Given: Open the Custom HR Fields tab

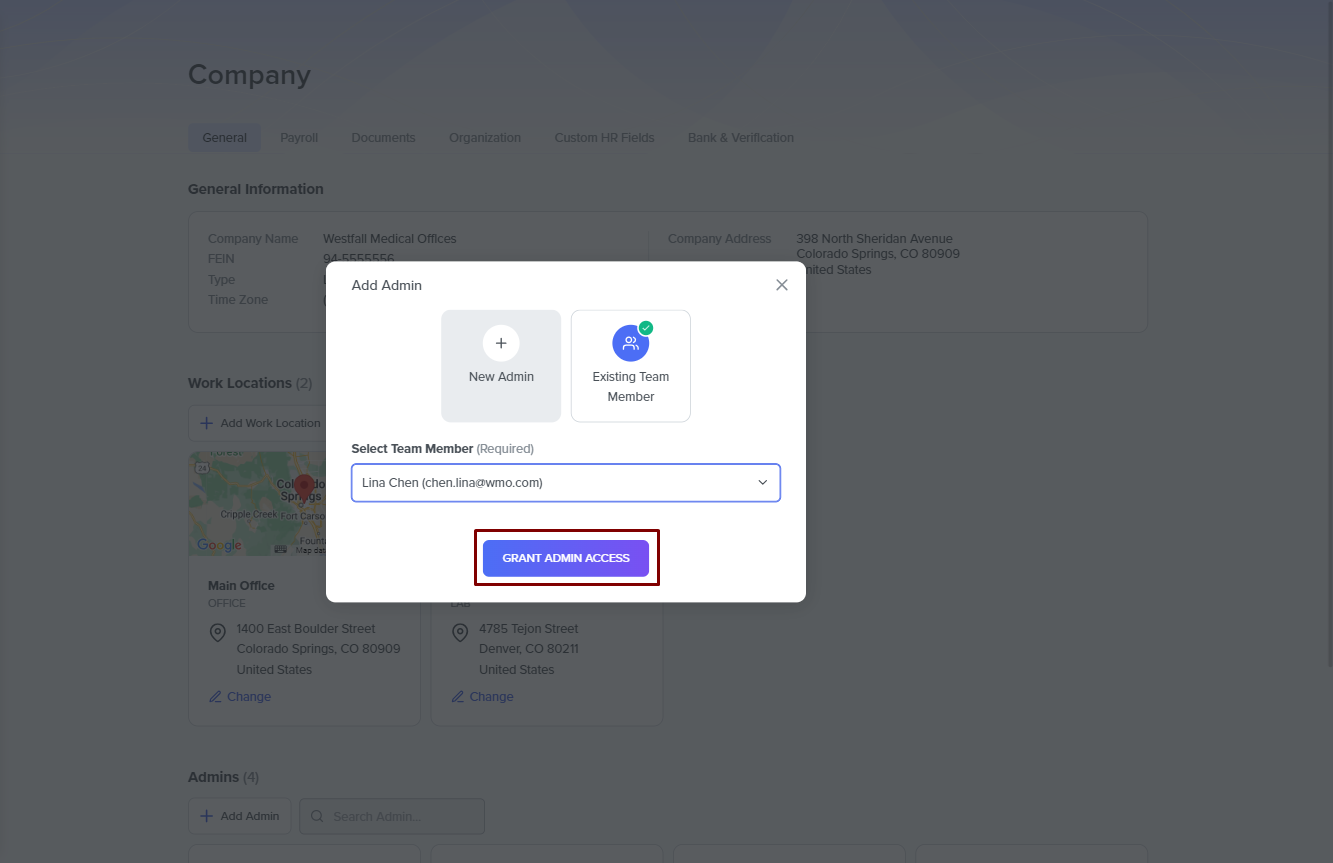Looking at the screenshot, I should 604,138.
